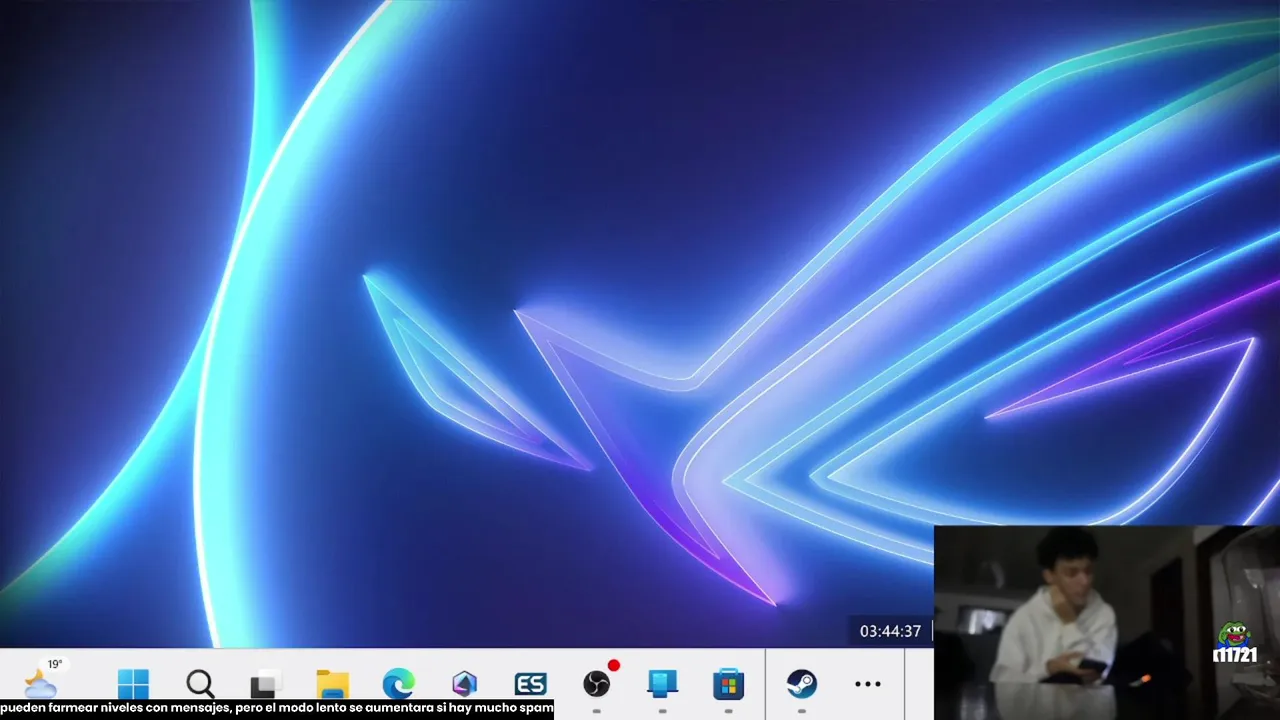
Task: Show more taskbar items (three dots)
Action: (868, 684)
